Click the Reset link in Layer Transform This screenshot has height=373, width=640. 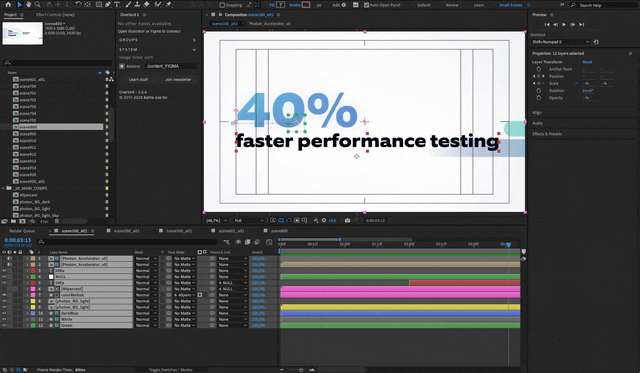click(587, 62)
